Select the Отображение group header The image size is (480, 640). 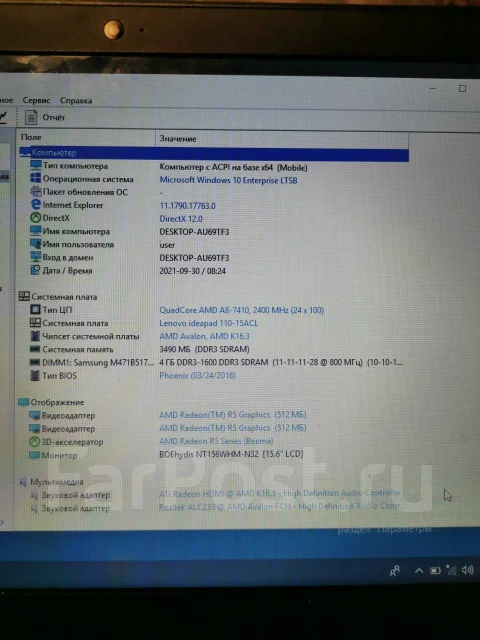click(x=51, y=402)
